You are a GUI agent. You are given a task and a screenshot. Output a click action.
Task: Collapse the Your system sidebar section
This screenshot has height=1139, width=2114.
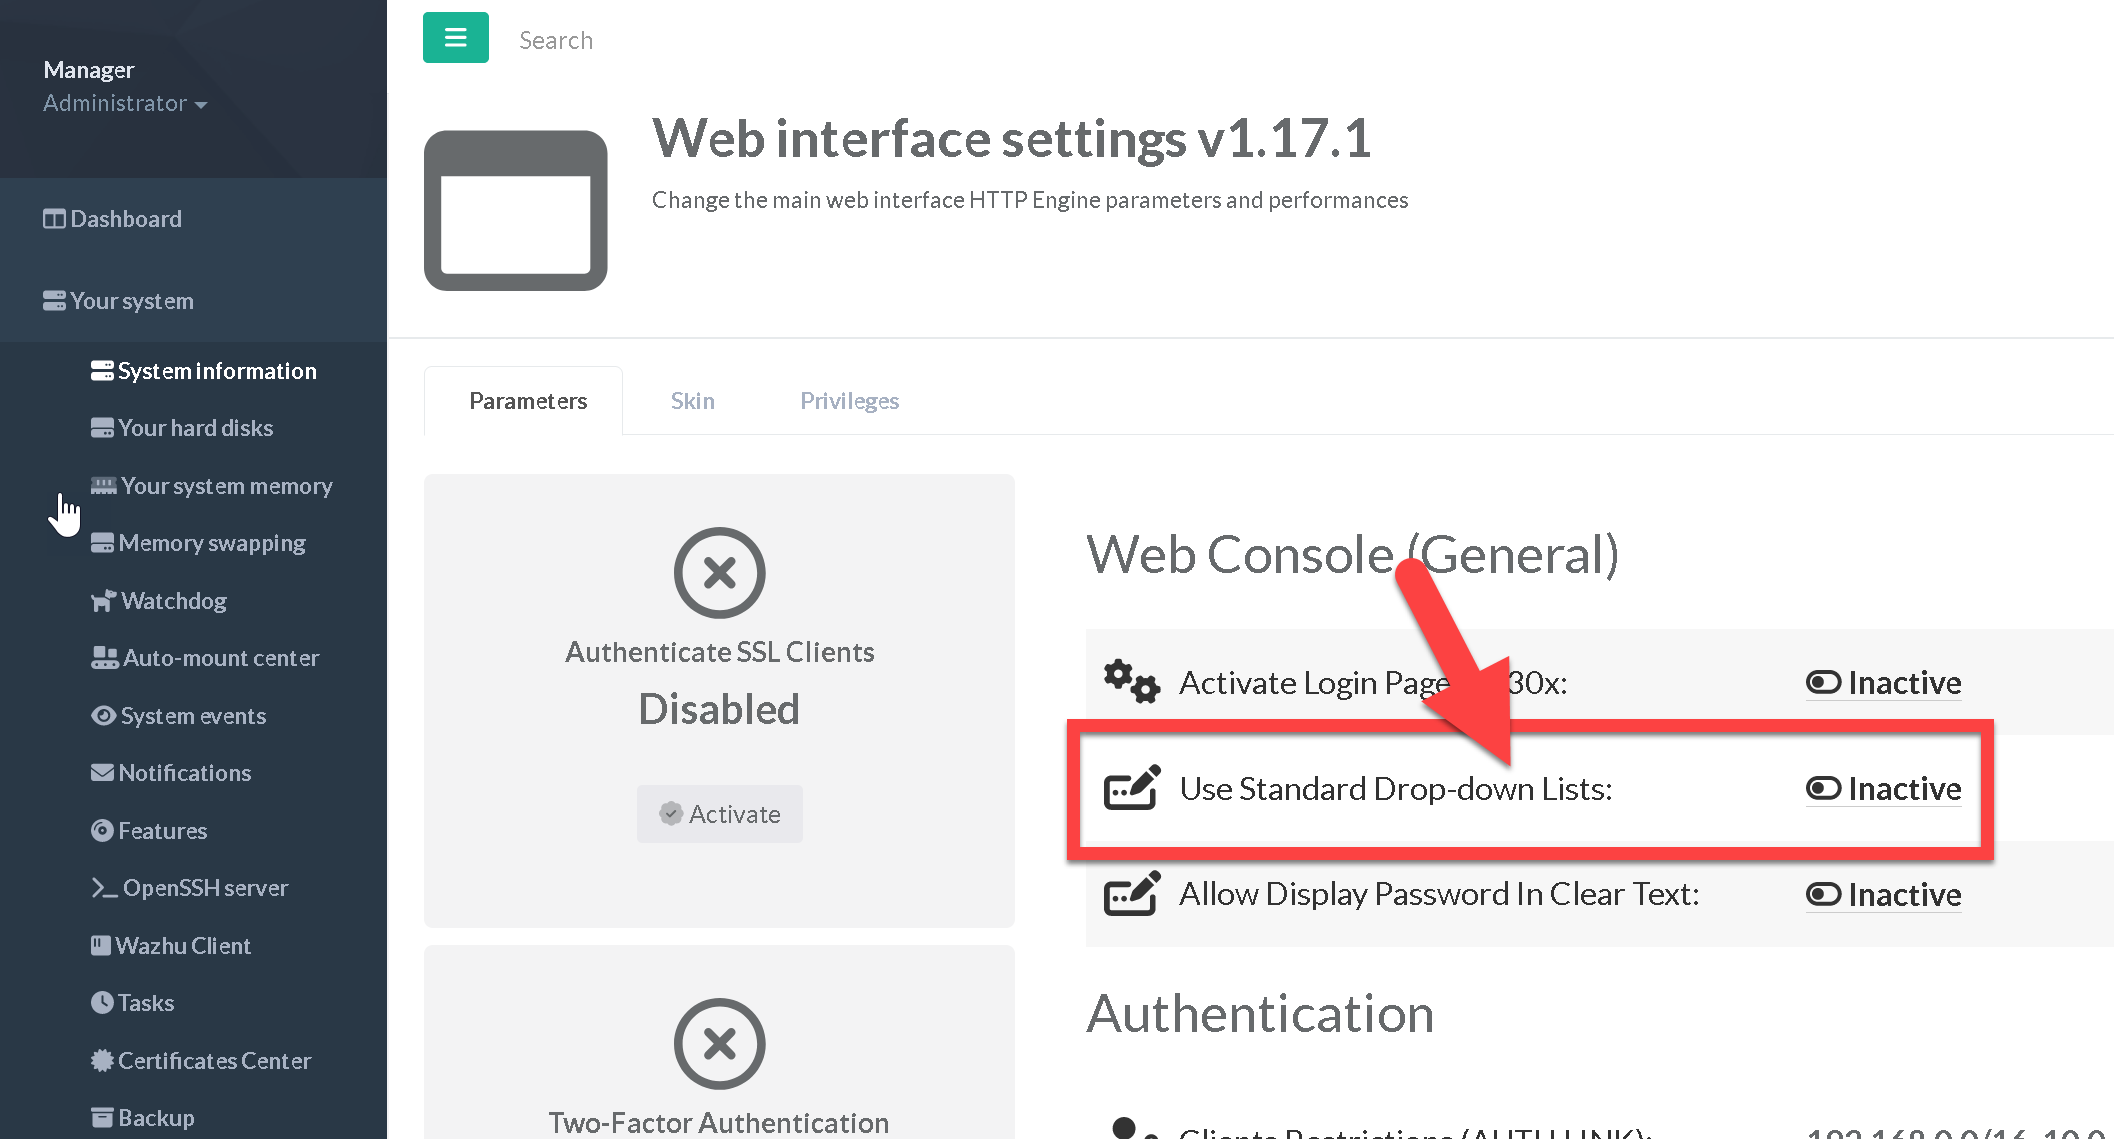132,301
